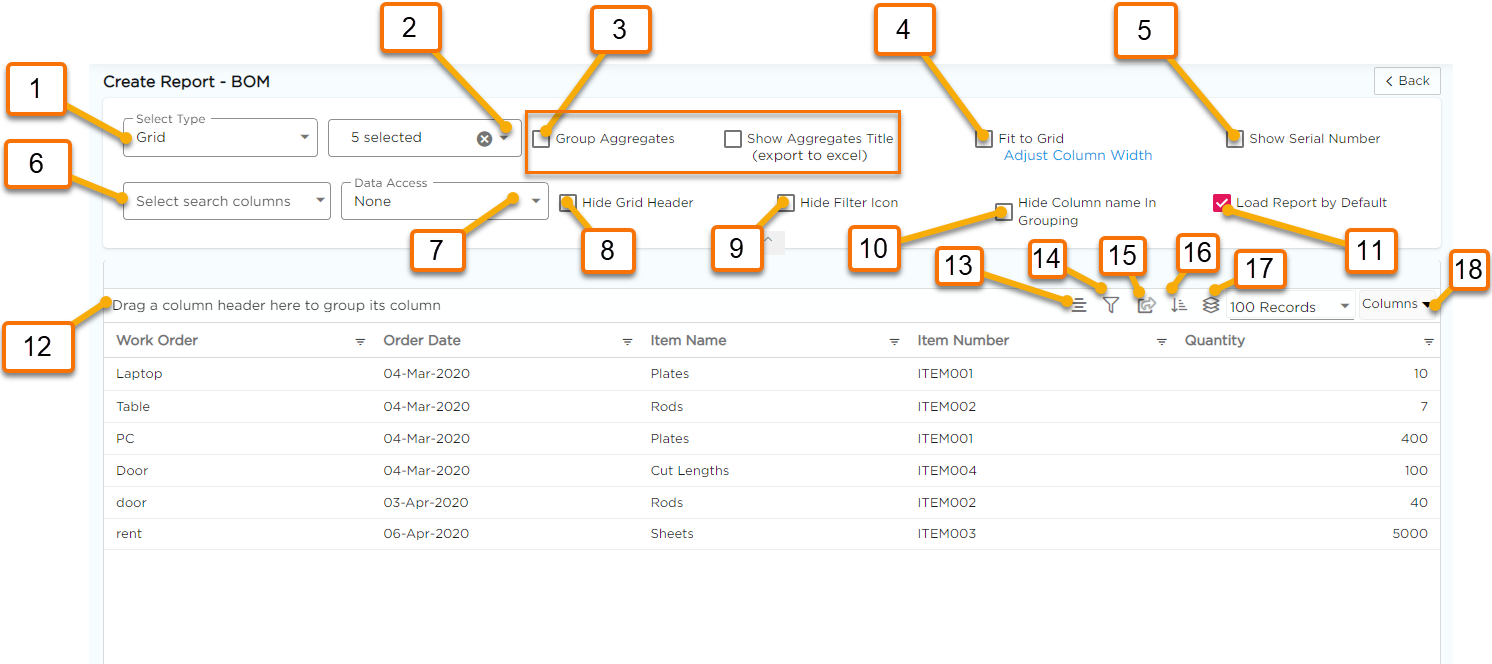This screenshot has height=664, width=1492.
Task: Click the text alignment icon in grid toolbar
Action: coord(1079,306)
